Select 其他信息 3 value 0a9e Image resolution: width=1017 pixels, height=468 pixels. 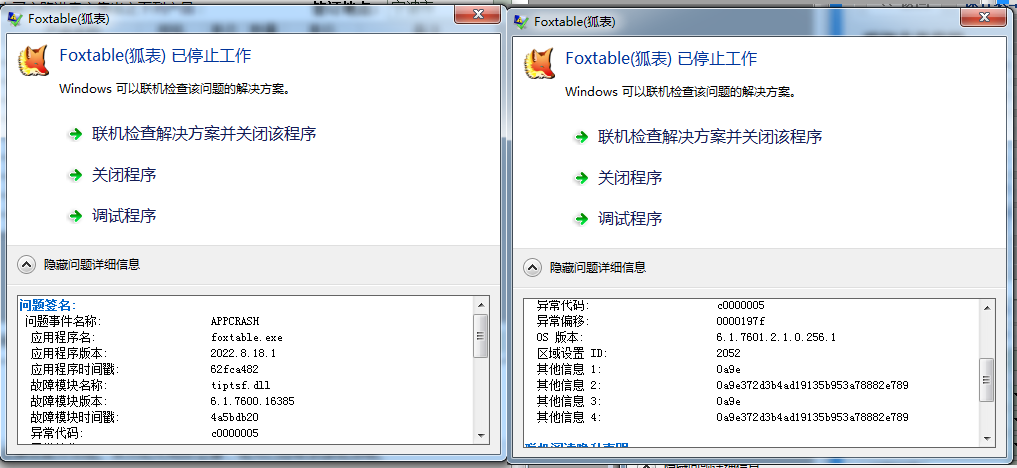click(x=728, y=401)
